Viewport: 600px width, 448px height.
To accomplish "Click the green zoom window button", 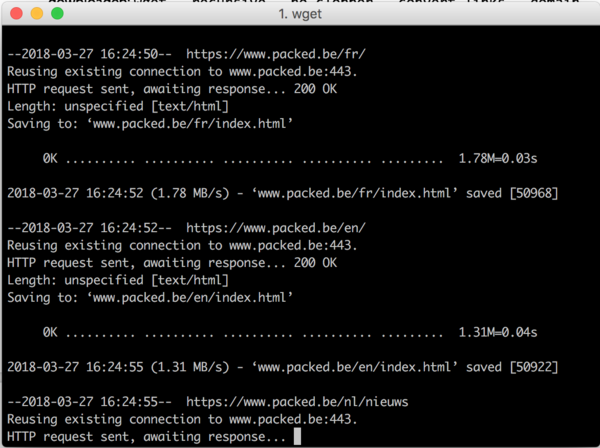I will (57, 14).
